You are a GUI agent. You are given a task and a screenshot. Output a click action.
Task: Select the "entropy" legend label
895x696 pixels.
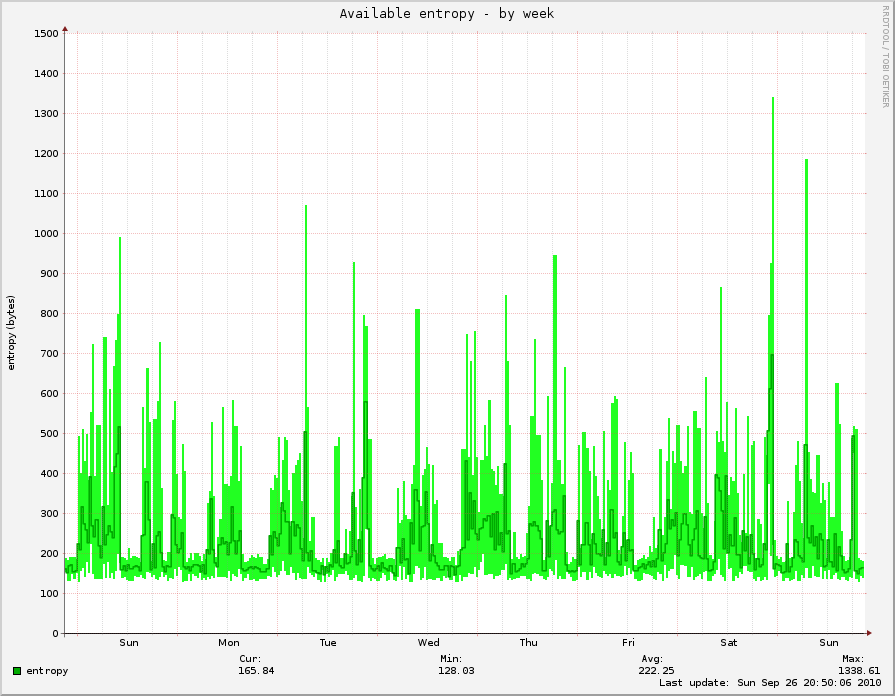point(47,671)
